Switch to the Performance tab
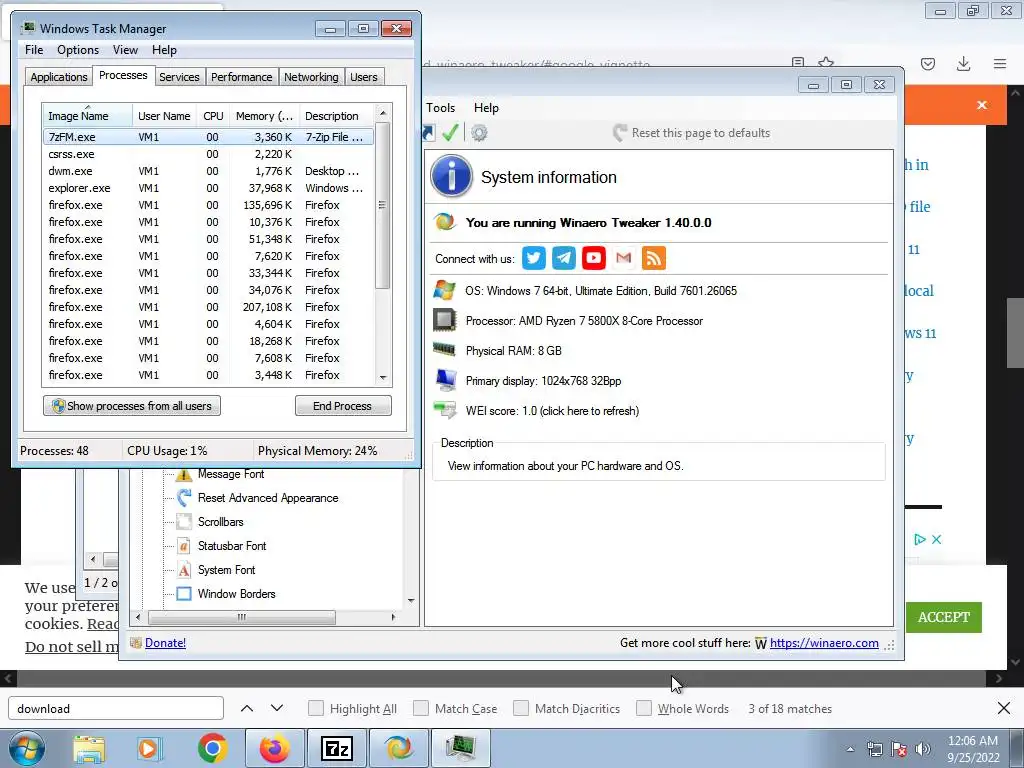 tap(241, 77)
